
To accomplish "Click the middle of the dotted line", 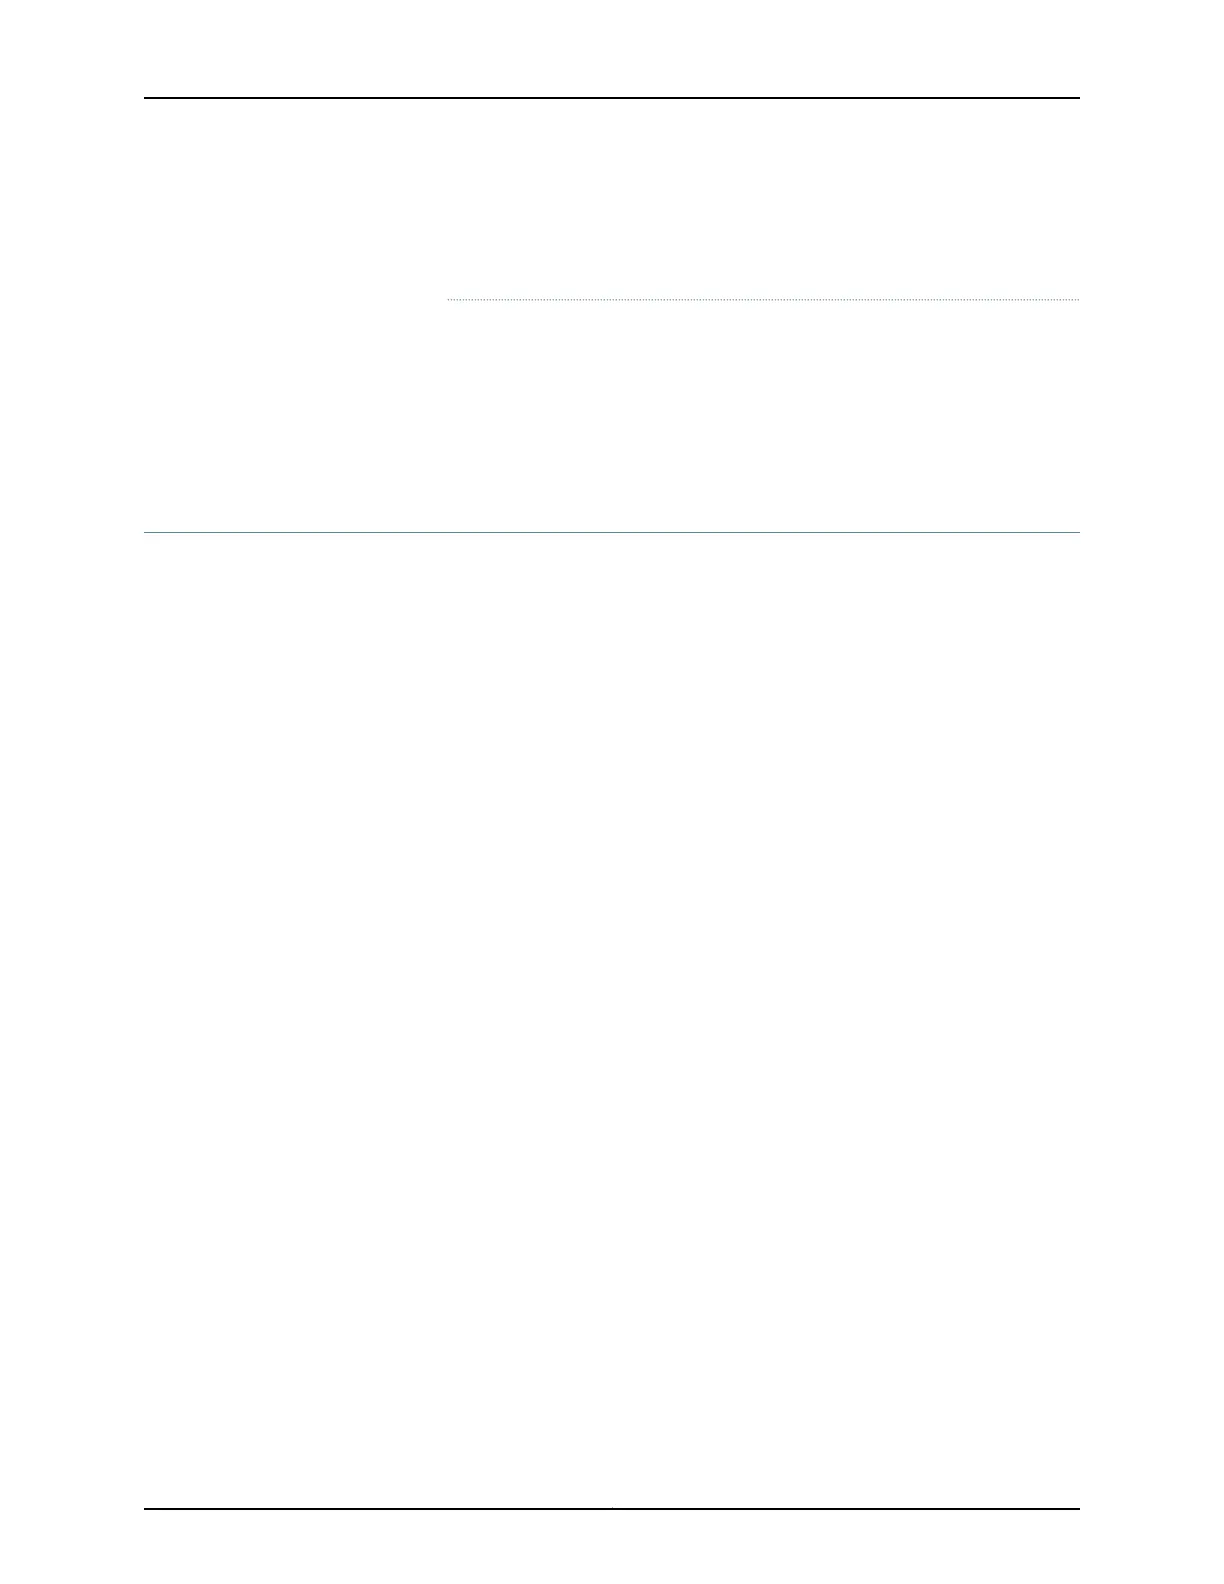I will point(764,299).
